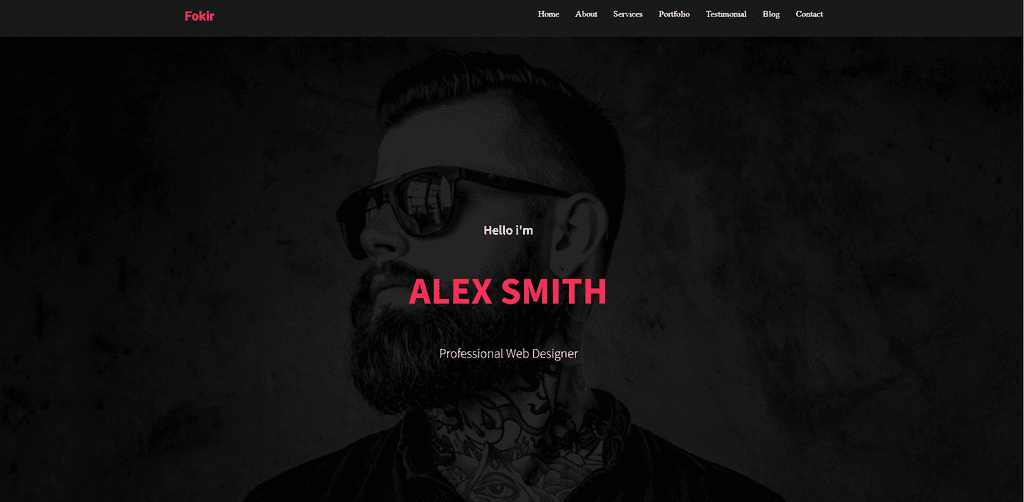Click the Fokir logo in the navbar
Viewport: 1024px width, 502px height.
[199, 16]
